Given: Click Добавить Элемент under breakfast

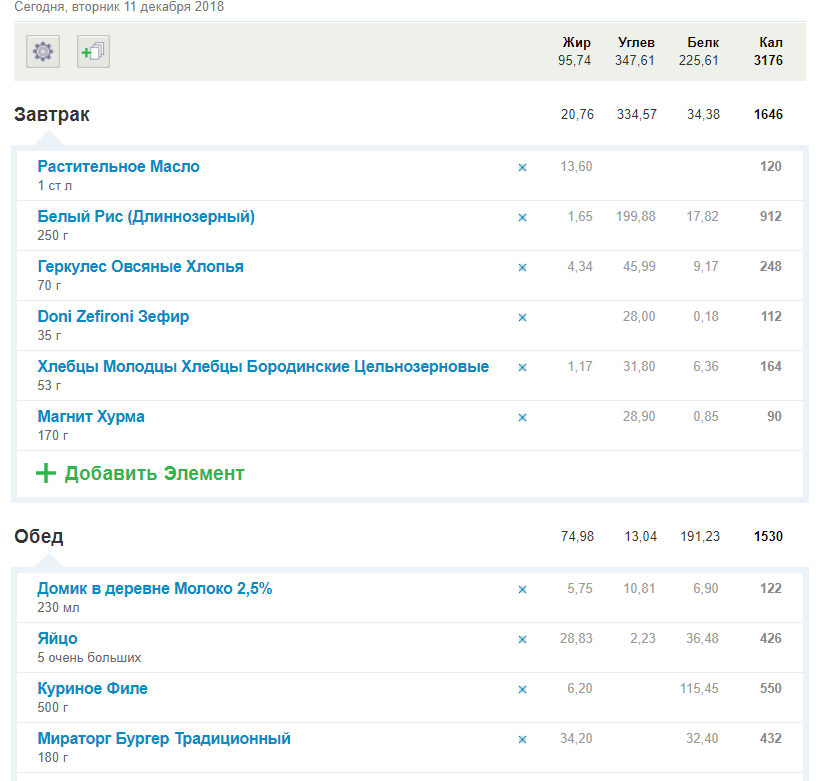Looking at the screenshot, I should (154, 473).
